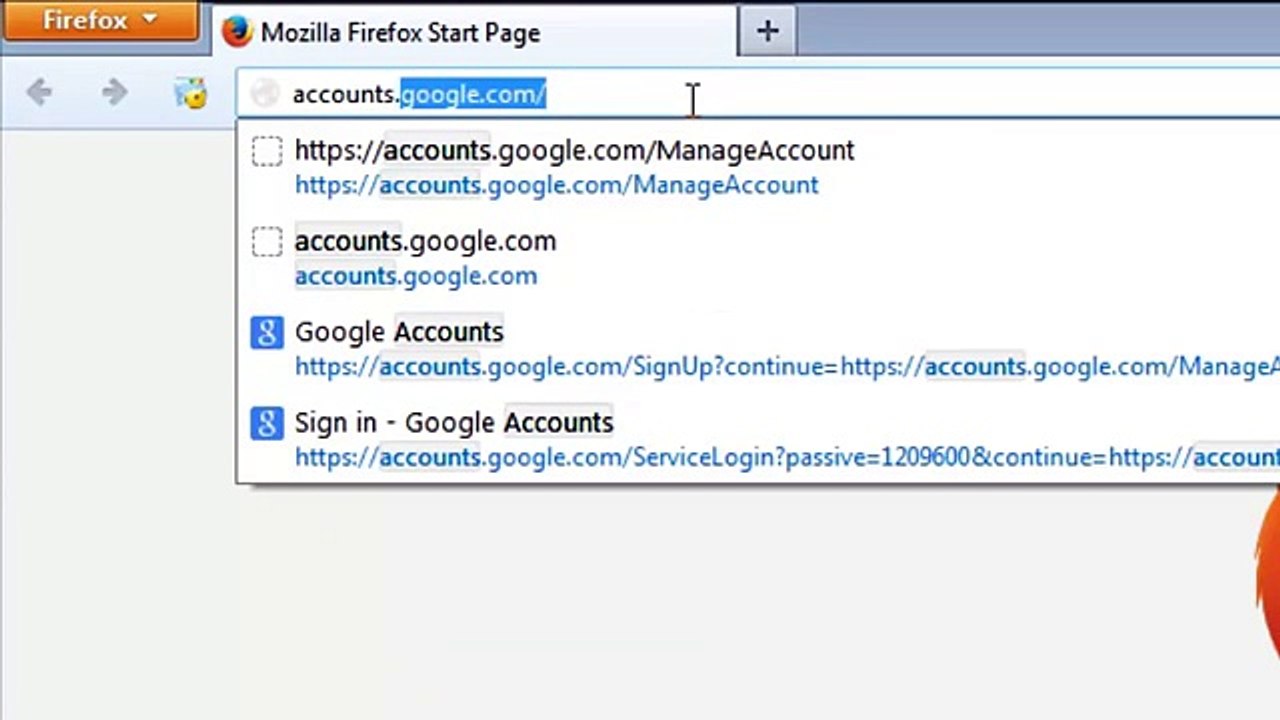The height and width of the screenshot is (720, 1280).
Task: Select the Mozilla Firefox Start Page tab
Action: click(474, 32)
